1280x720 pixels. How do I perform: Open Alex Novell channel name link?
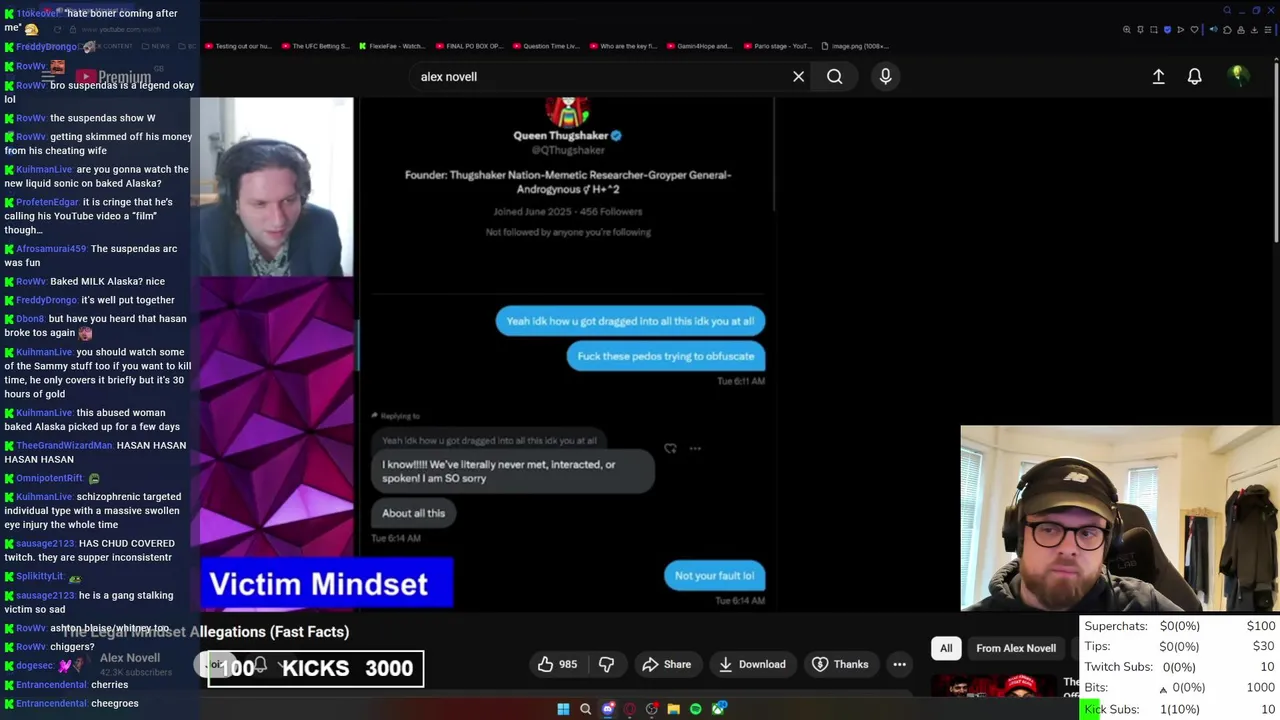[130, 657]
